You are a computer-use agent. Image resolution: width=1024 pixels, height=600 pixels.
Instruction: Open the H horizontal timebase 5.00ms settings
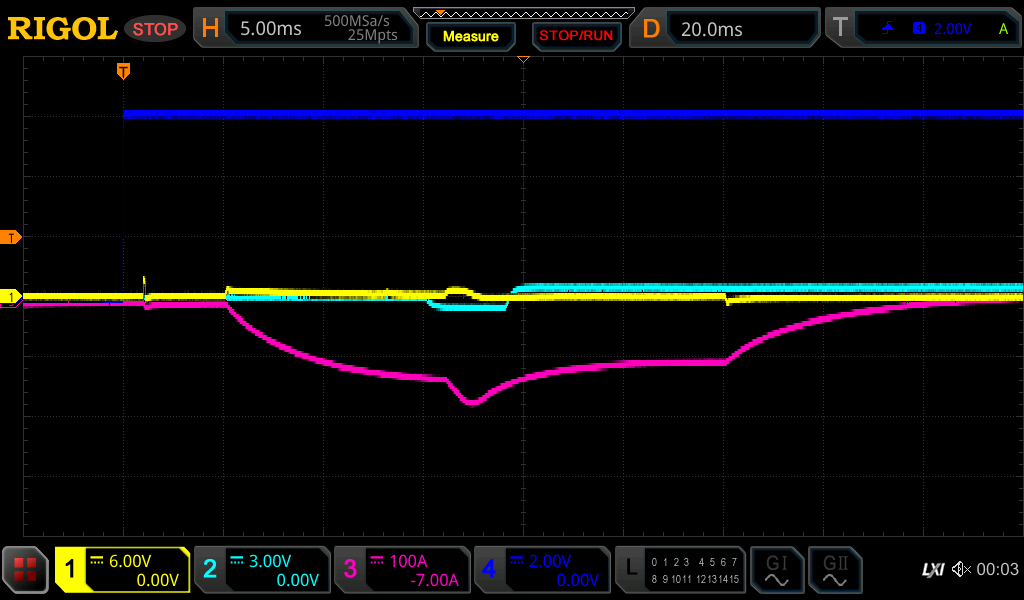tap(307, 29)
